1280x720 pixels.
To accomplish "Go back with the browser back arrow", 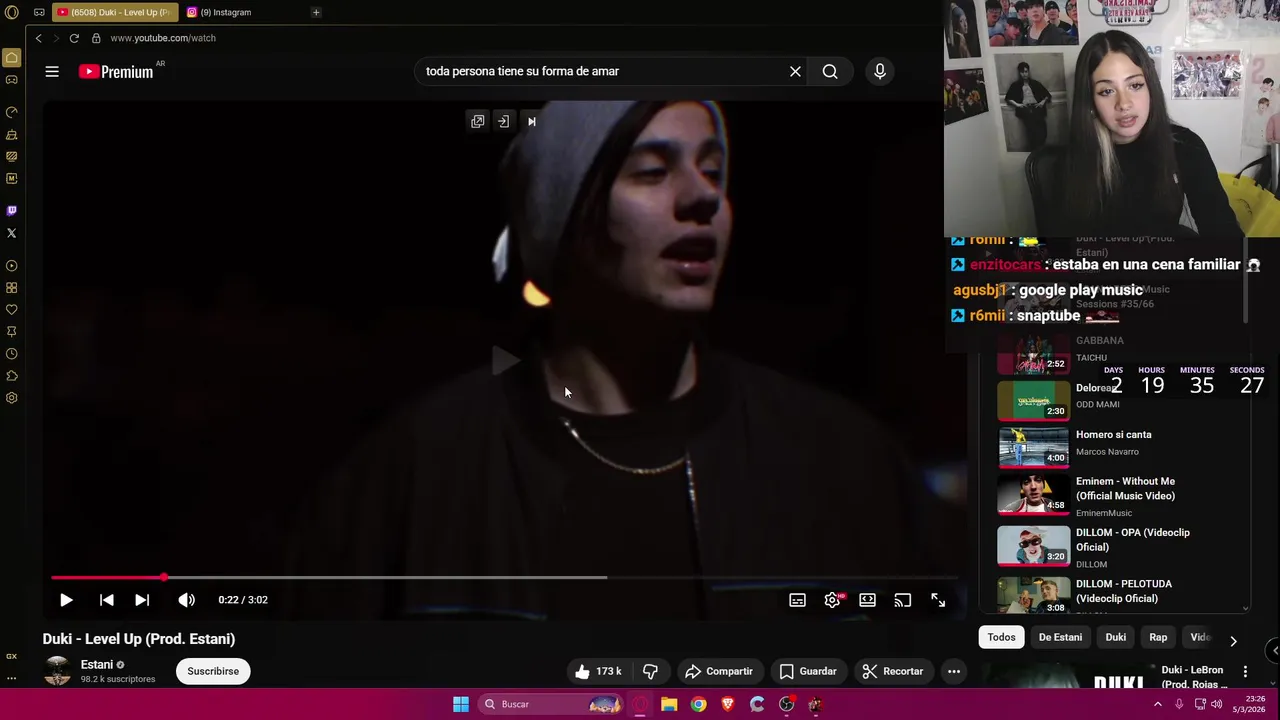I will click(38, 38).
